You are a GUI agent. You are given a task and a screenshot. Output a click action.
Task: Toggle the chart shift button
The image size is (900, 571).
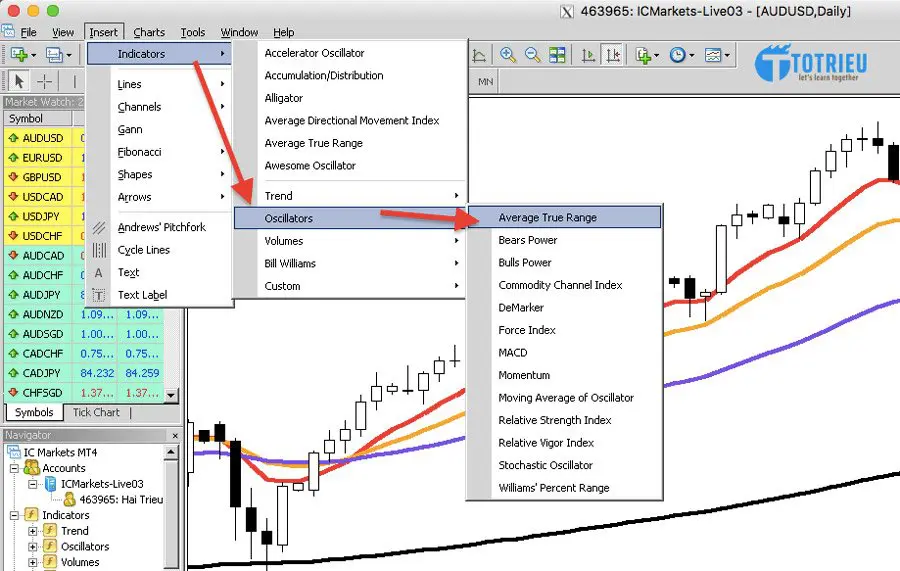[612, 55]
